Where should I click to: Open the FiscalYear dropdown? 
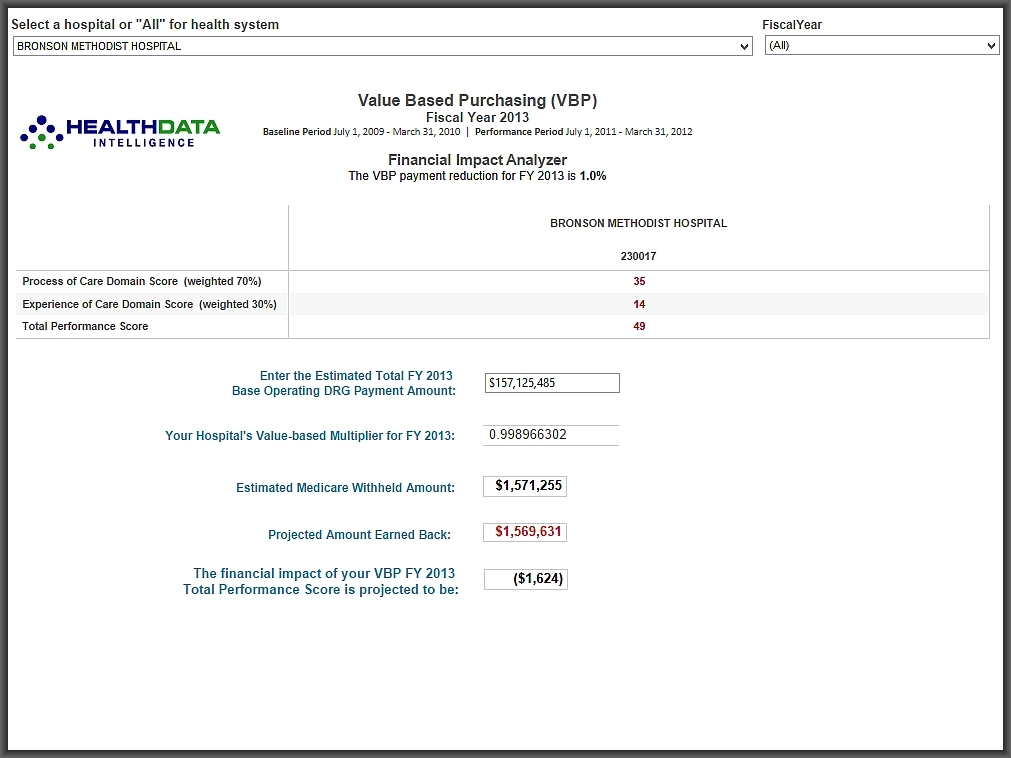coord(881,45)
